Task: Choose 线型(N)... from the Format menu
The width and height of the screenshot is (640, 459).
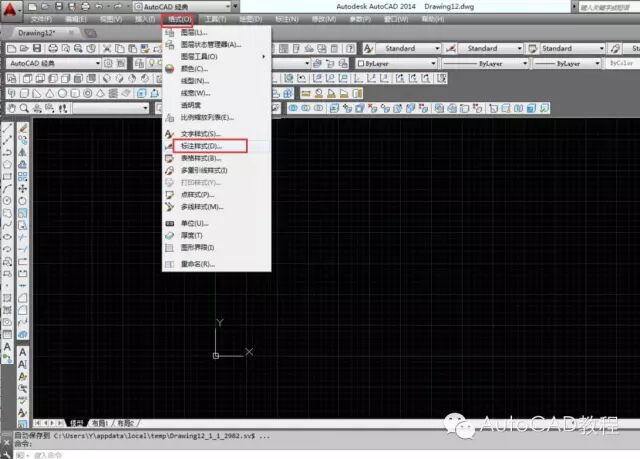Action: (217, 81)
